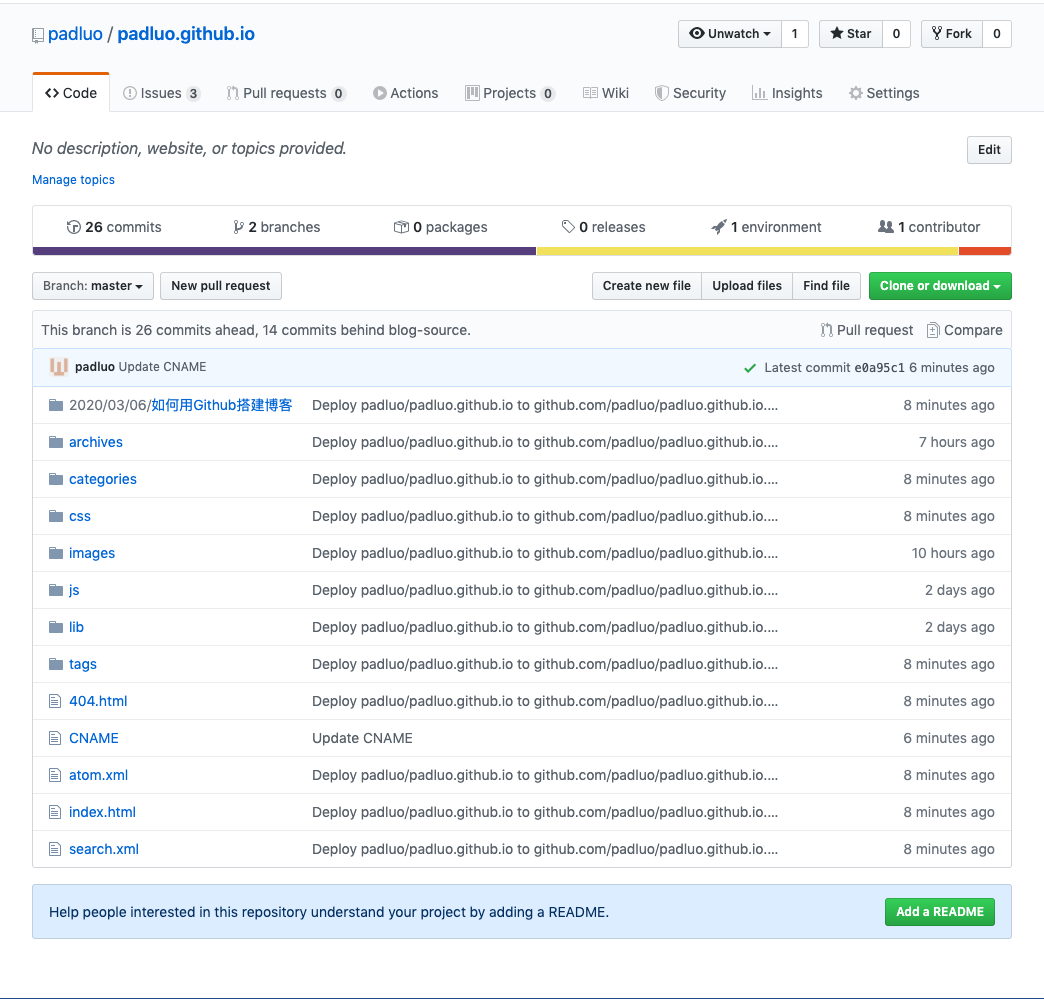Click the Compare diff icon
Screen dimensions: 1044x999
click(x=933, y=330)
